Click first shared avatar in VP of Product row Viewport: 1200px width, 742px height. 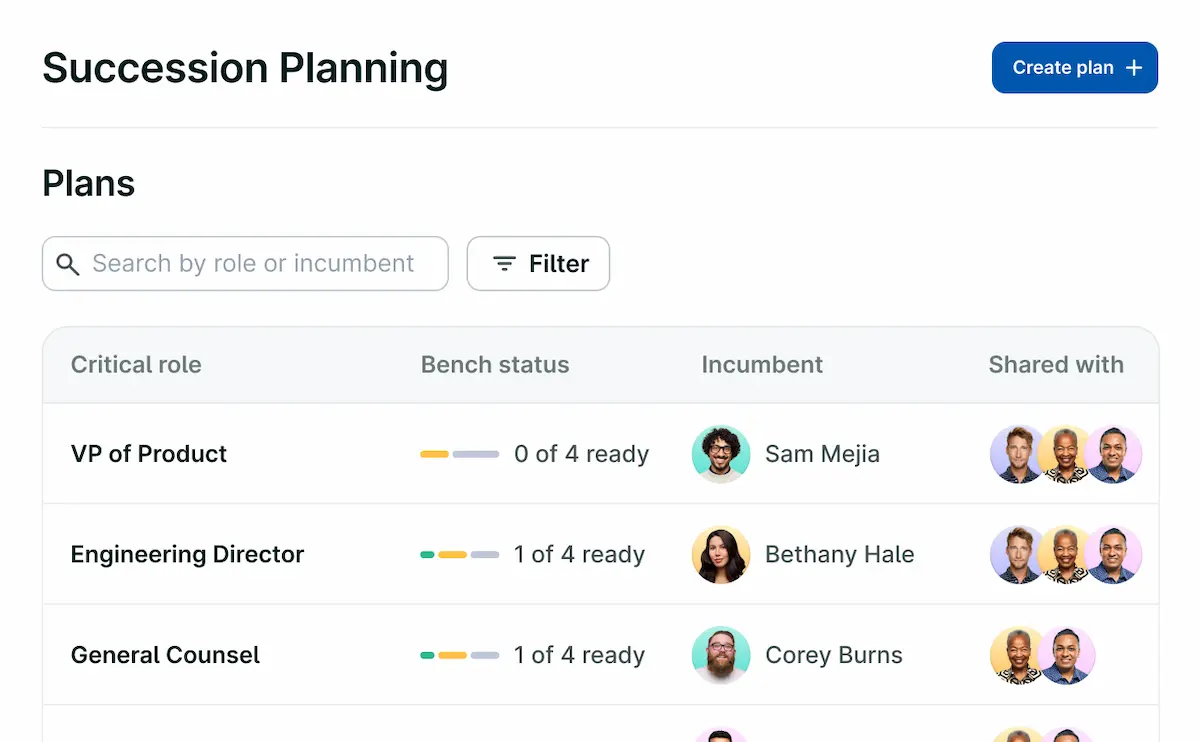[1017, 454]
